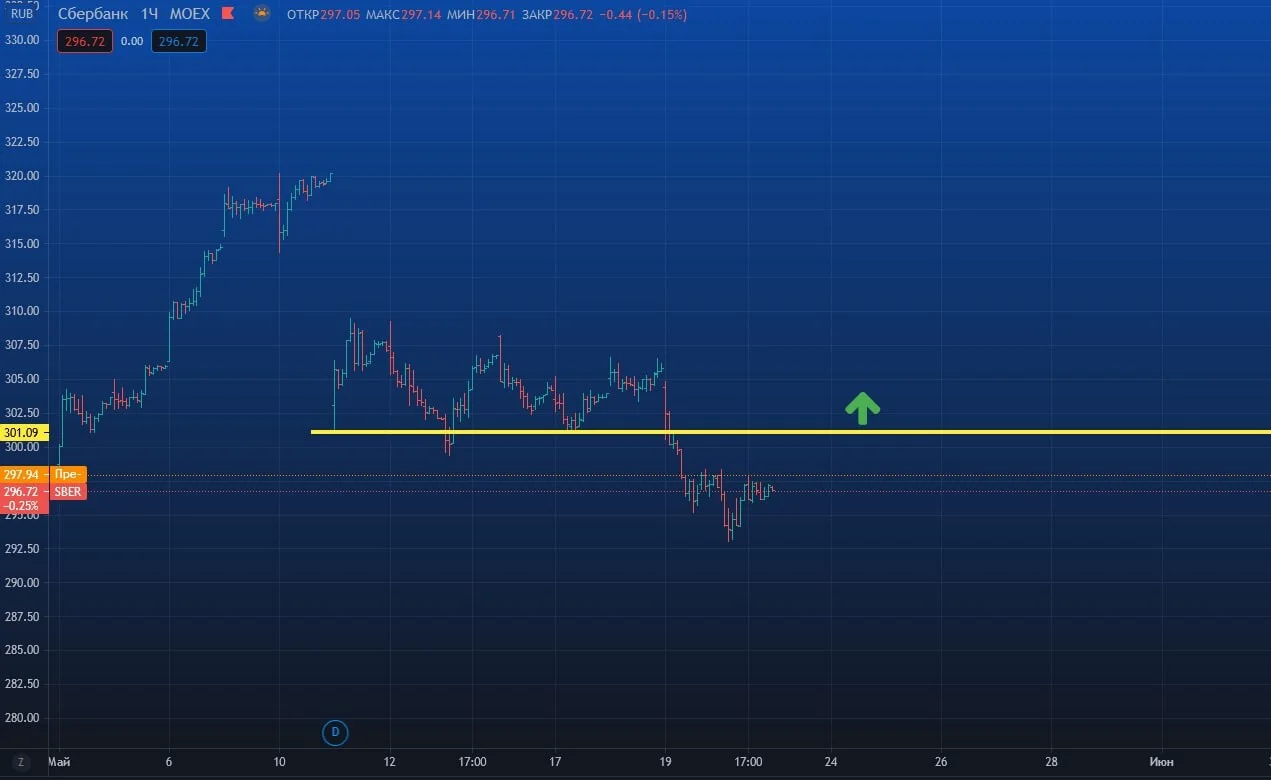This screenshot has height=780, width=1271.
Task: Click the dividend D marker on timeline
Action: click(335, 732)
